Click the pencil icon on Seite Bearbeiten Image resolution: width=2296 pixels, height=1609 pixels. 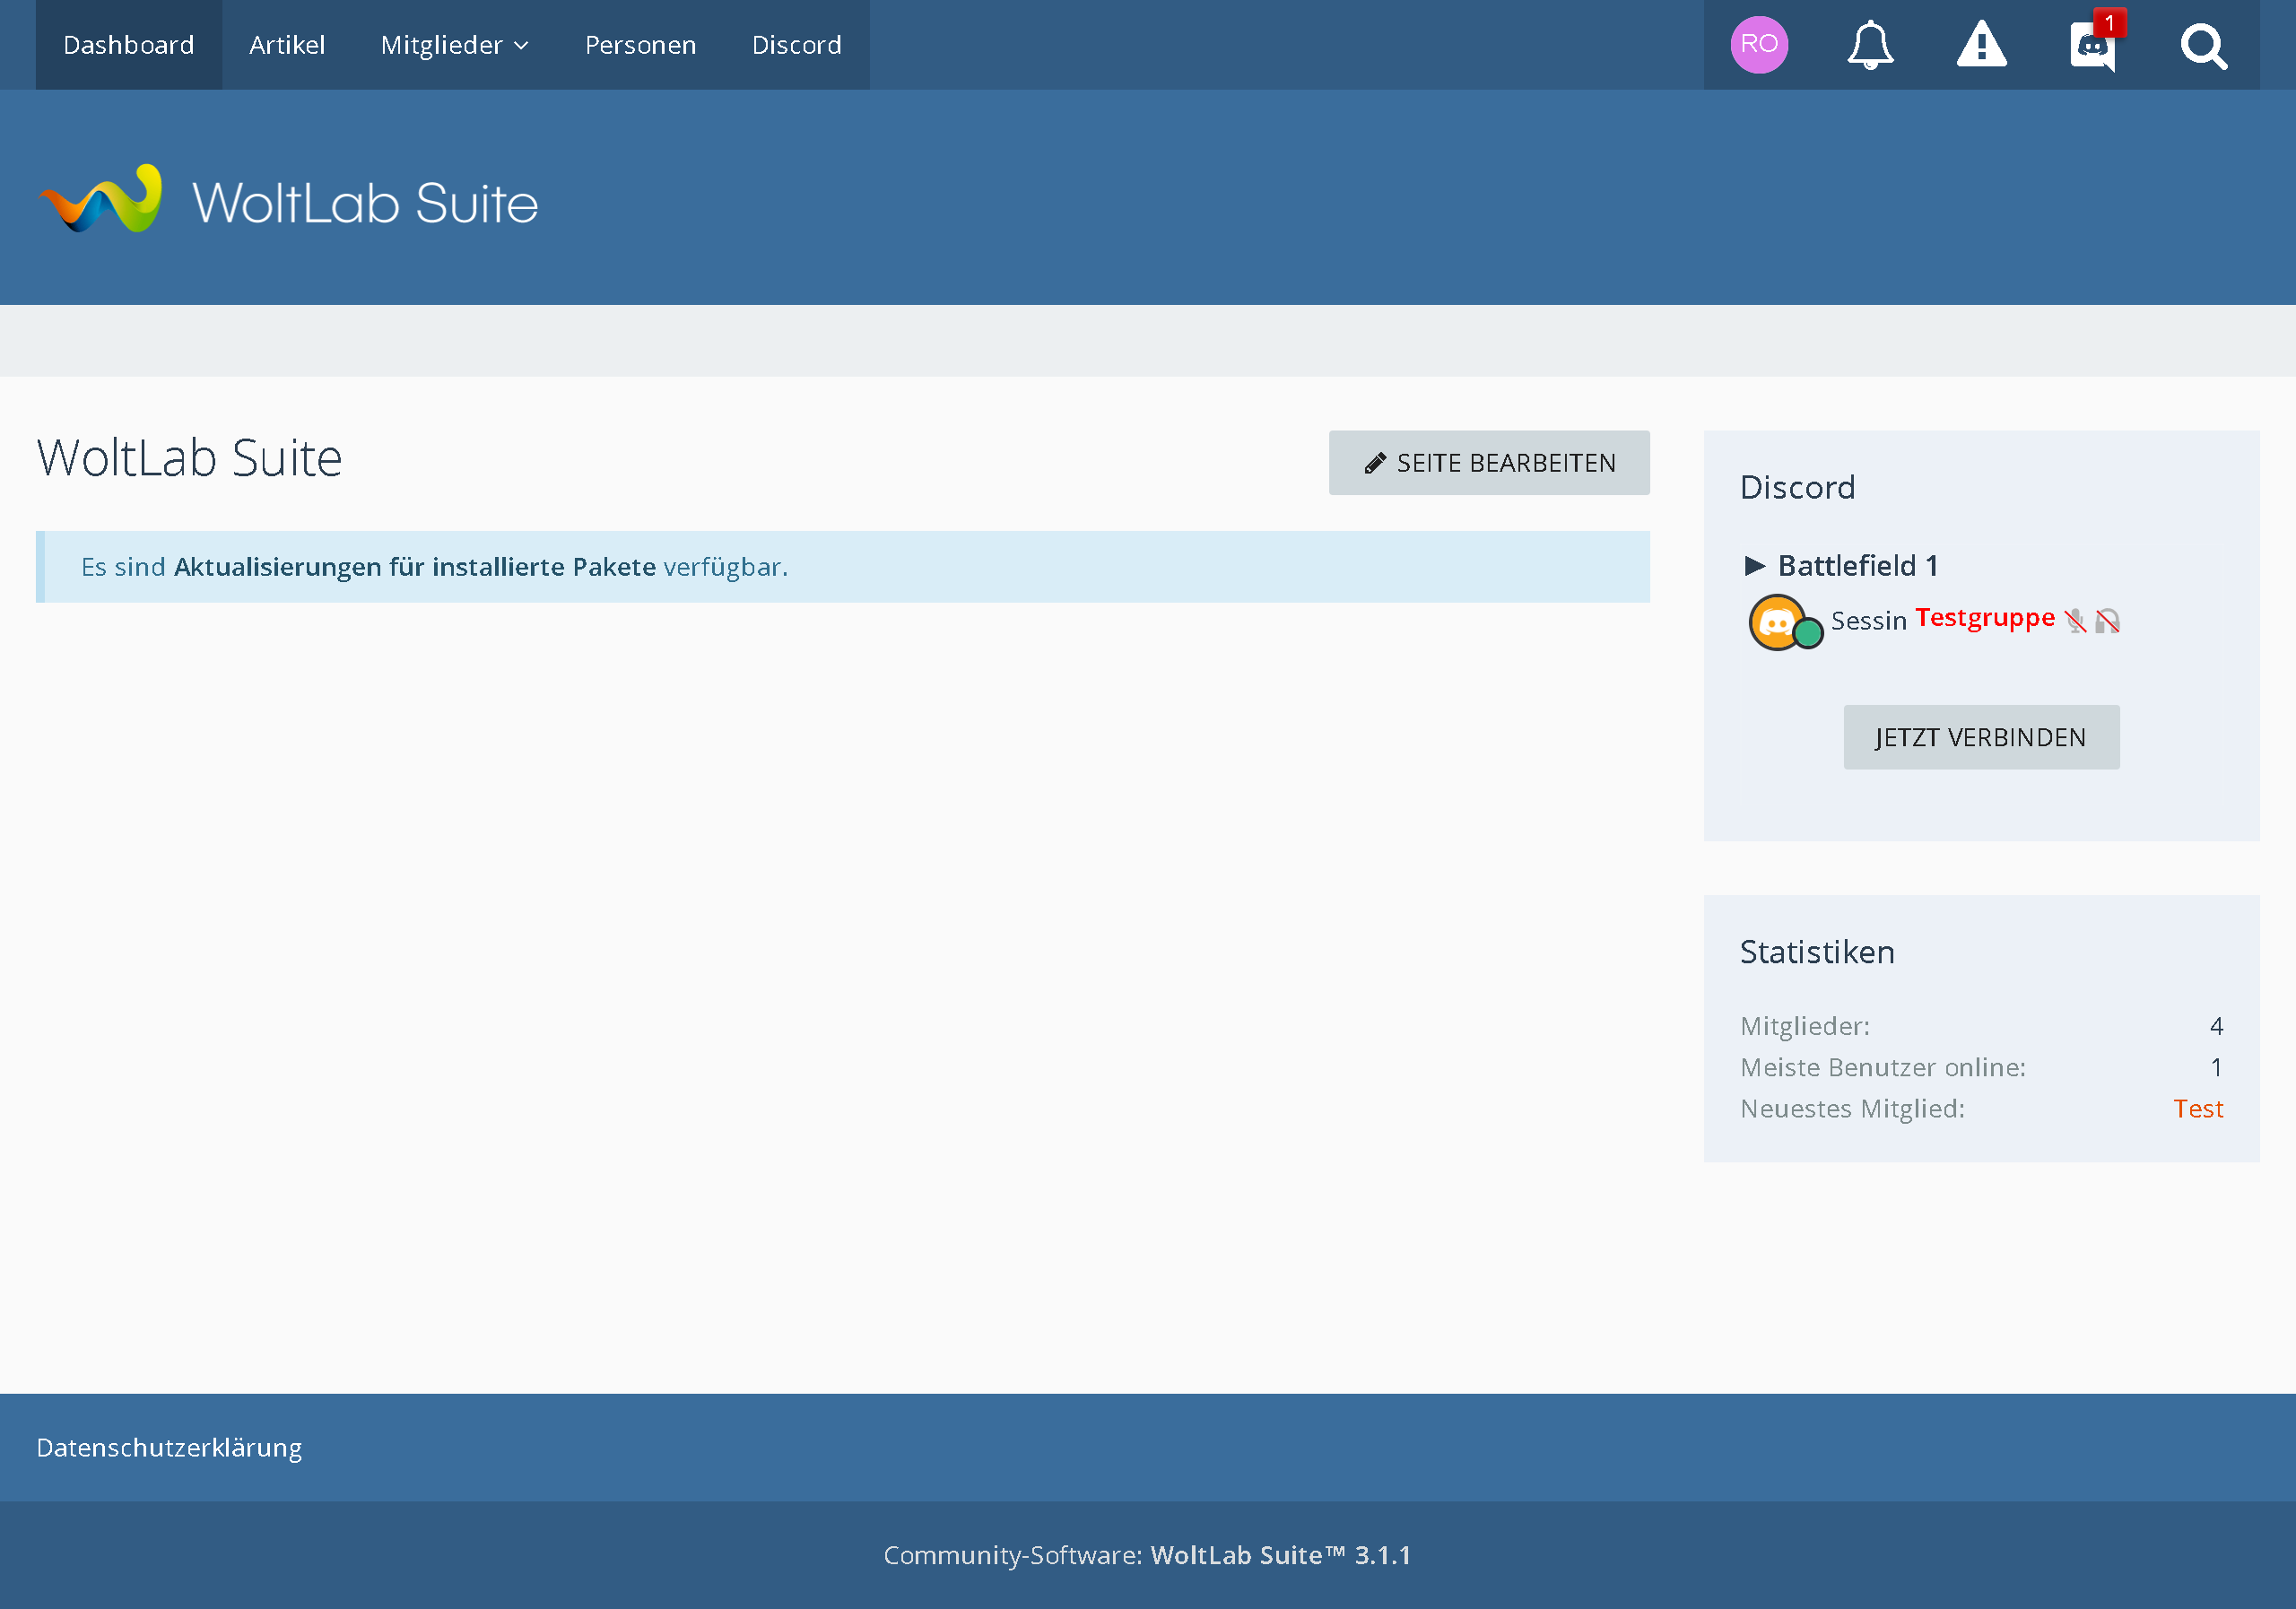pyautogui.click(x=1375, y=463)
